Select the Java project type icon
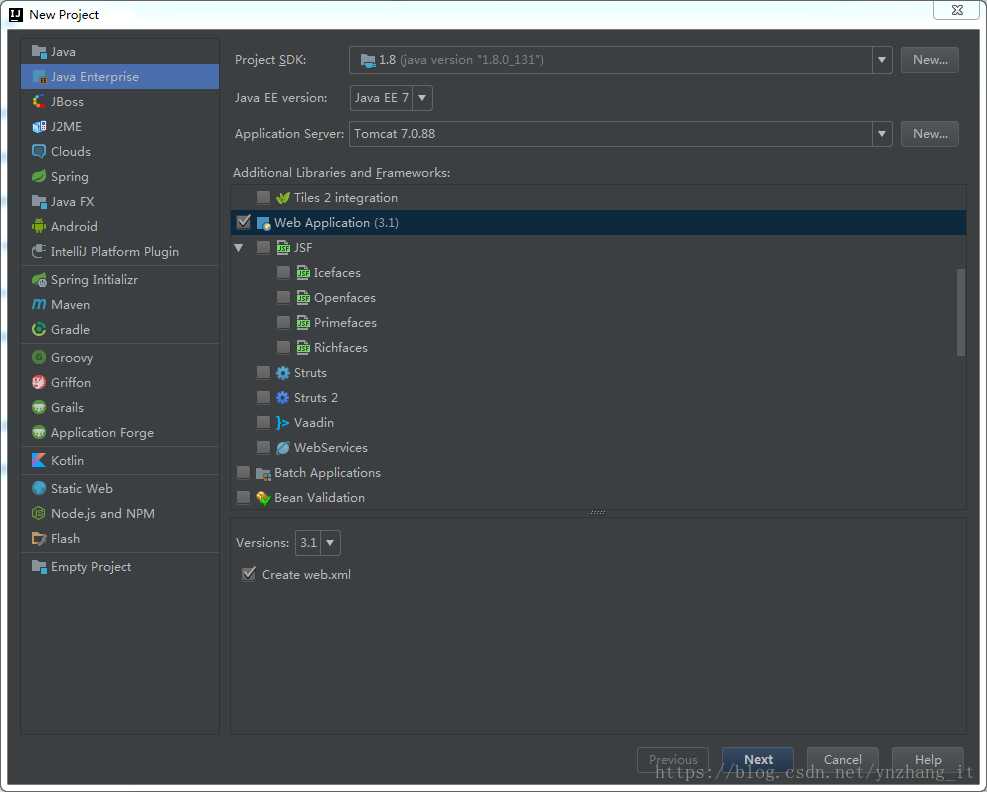987x792 pixels. pyautogui.click(x=39, y=52)
